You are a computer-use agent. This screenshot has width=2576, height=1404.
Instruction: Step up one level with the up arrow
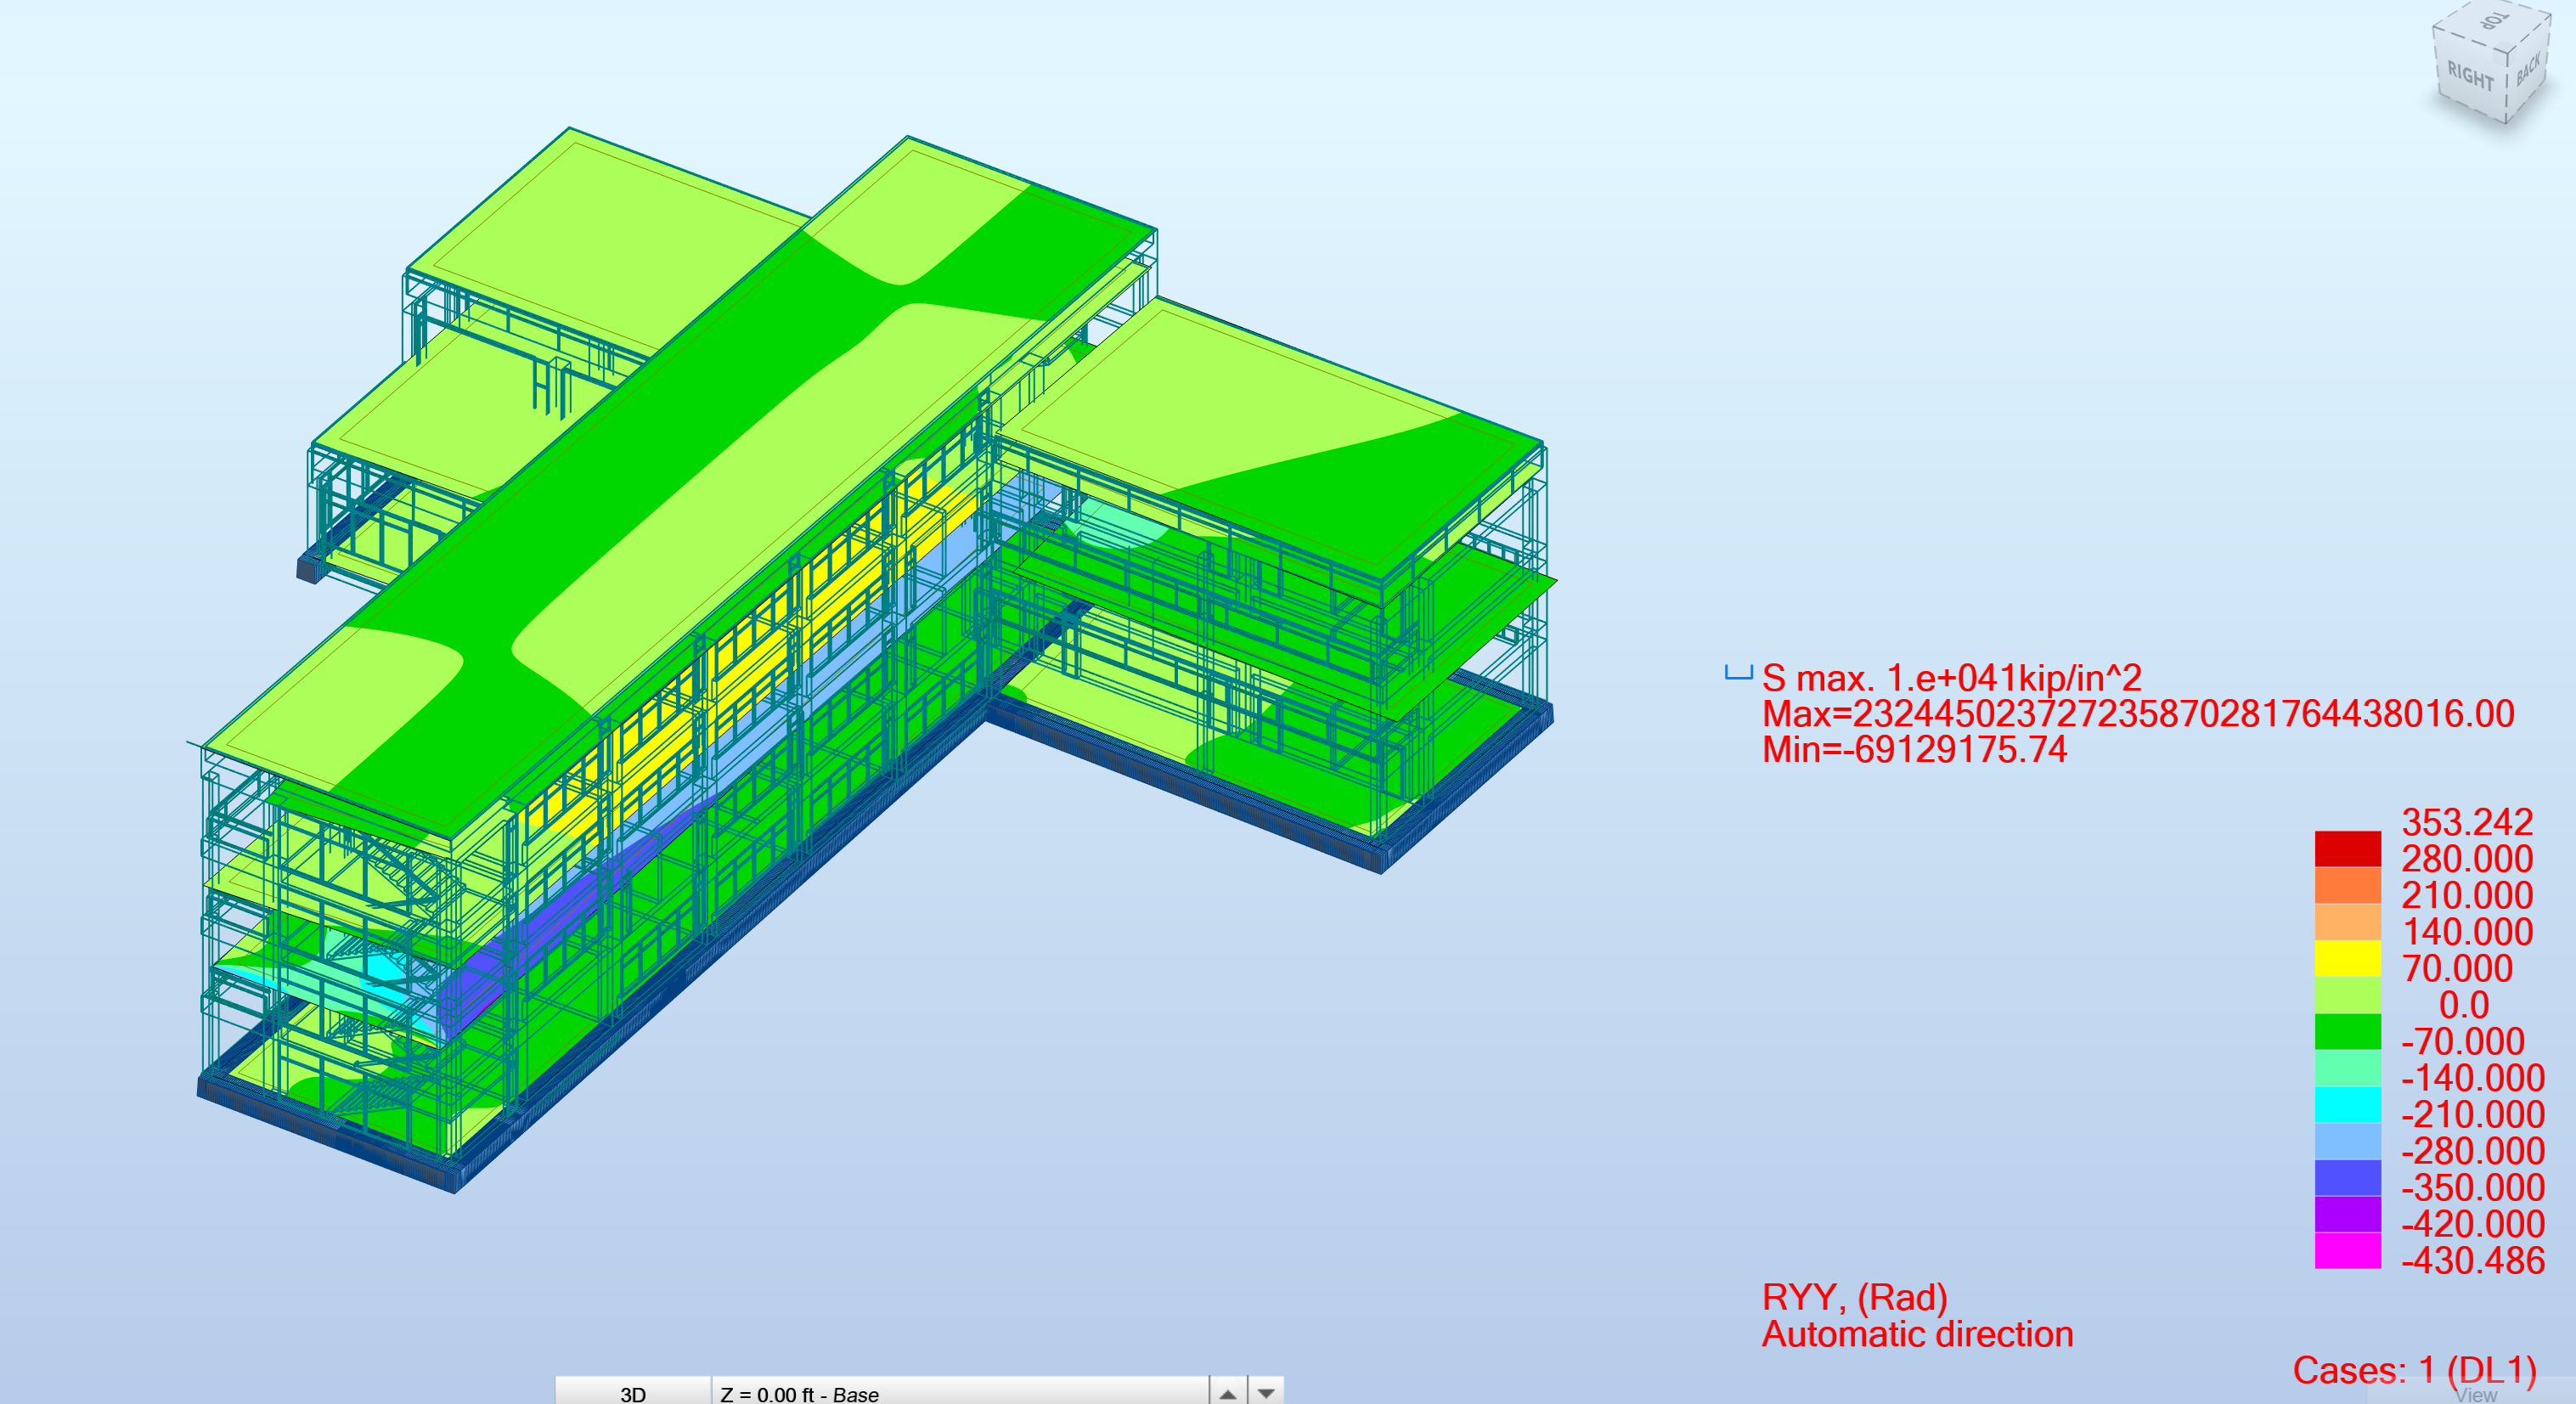coord(1228,1393)
